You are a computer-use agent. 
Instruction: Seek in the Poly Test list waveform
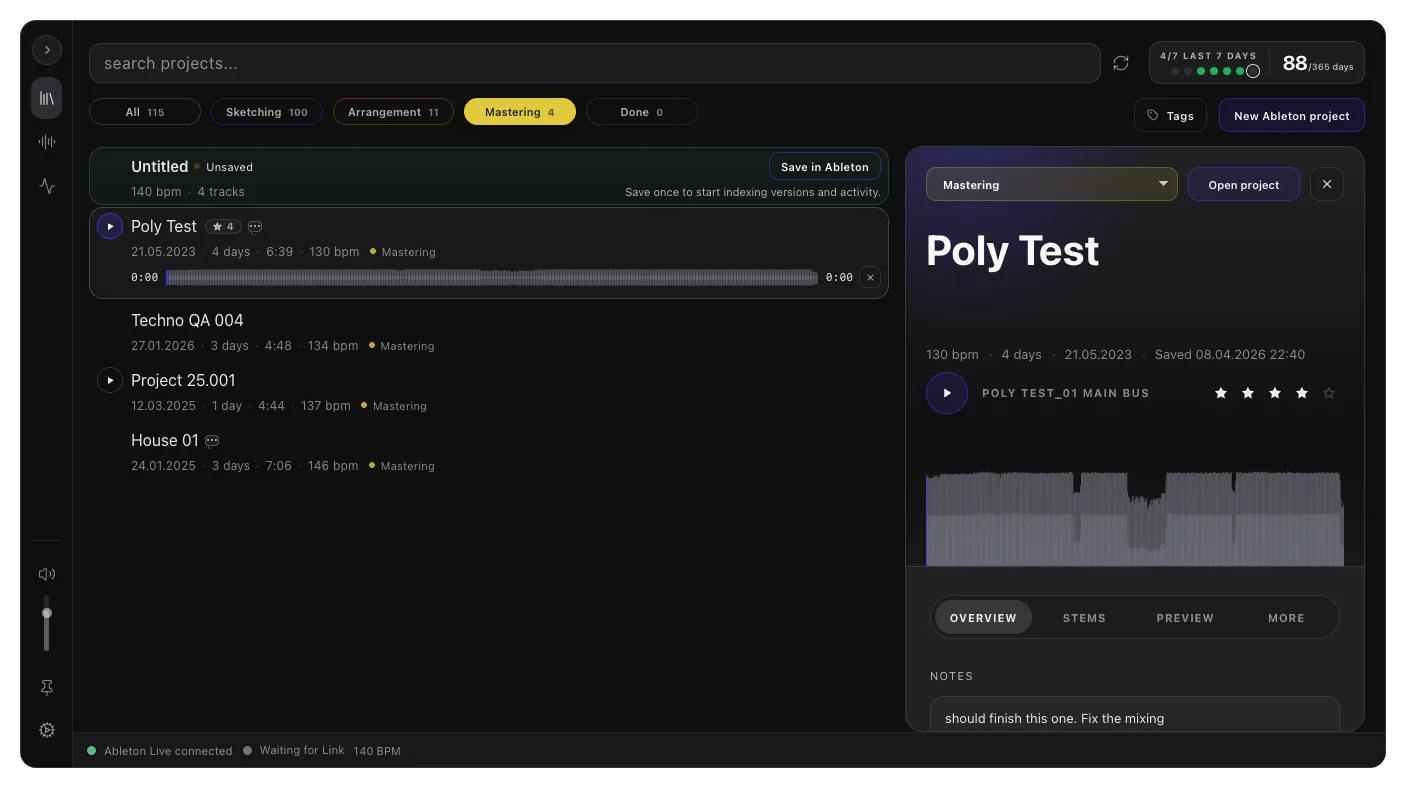pyautogui.click(x=491, y=277)
